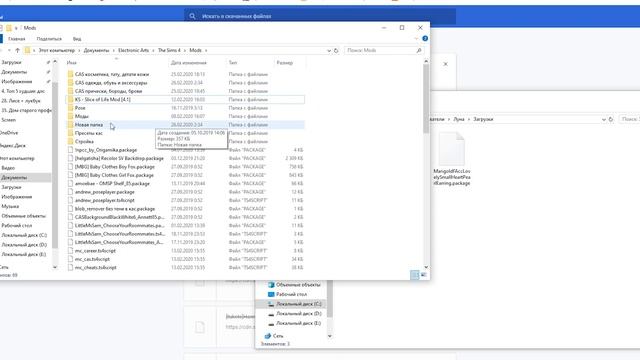The width and height of the screenshot is (640, 360).
Task: Open Локальный диск (D:) in Mods sidebar
Action: pyautogui.click(x=24, y=244)
